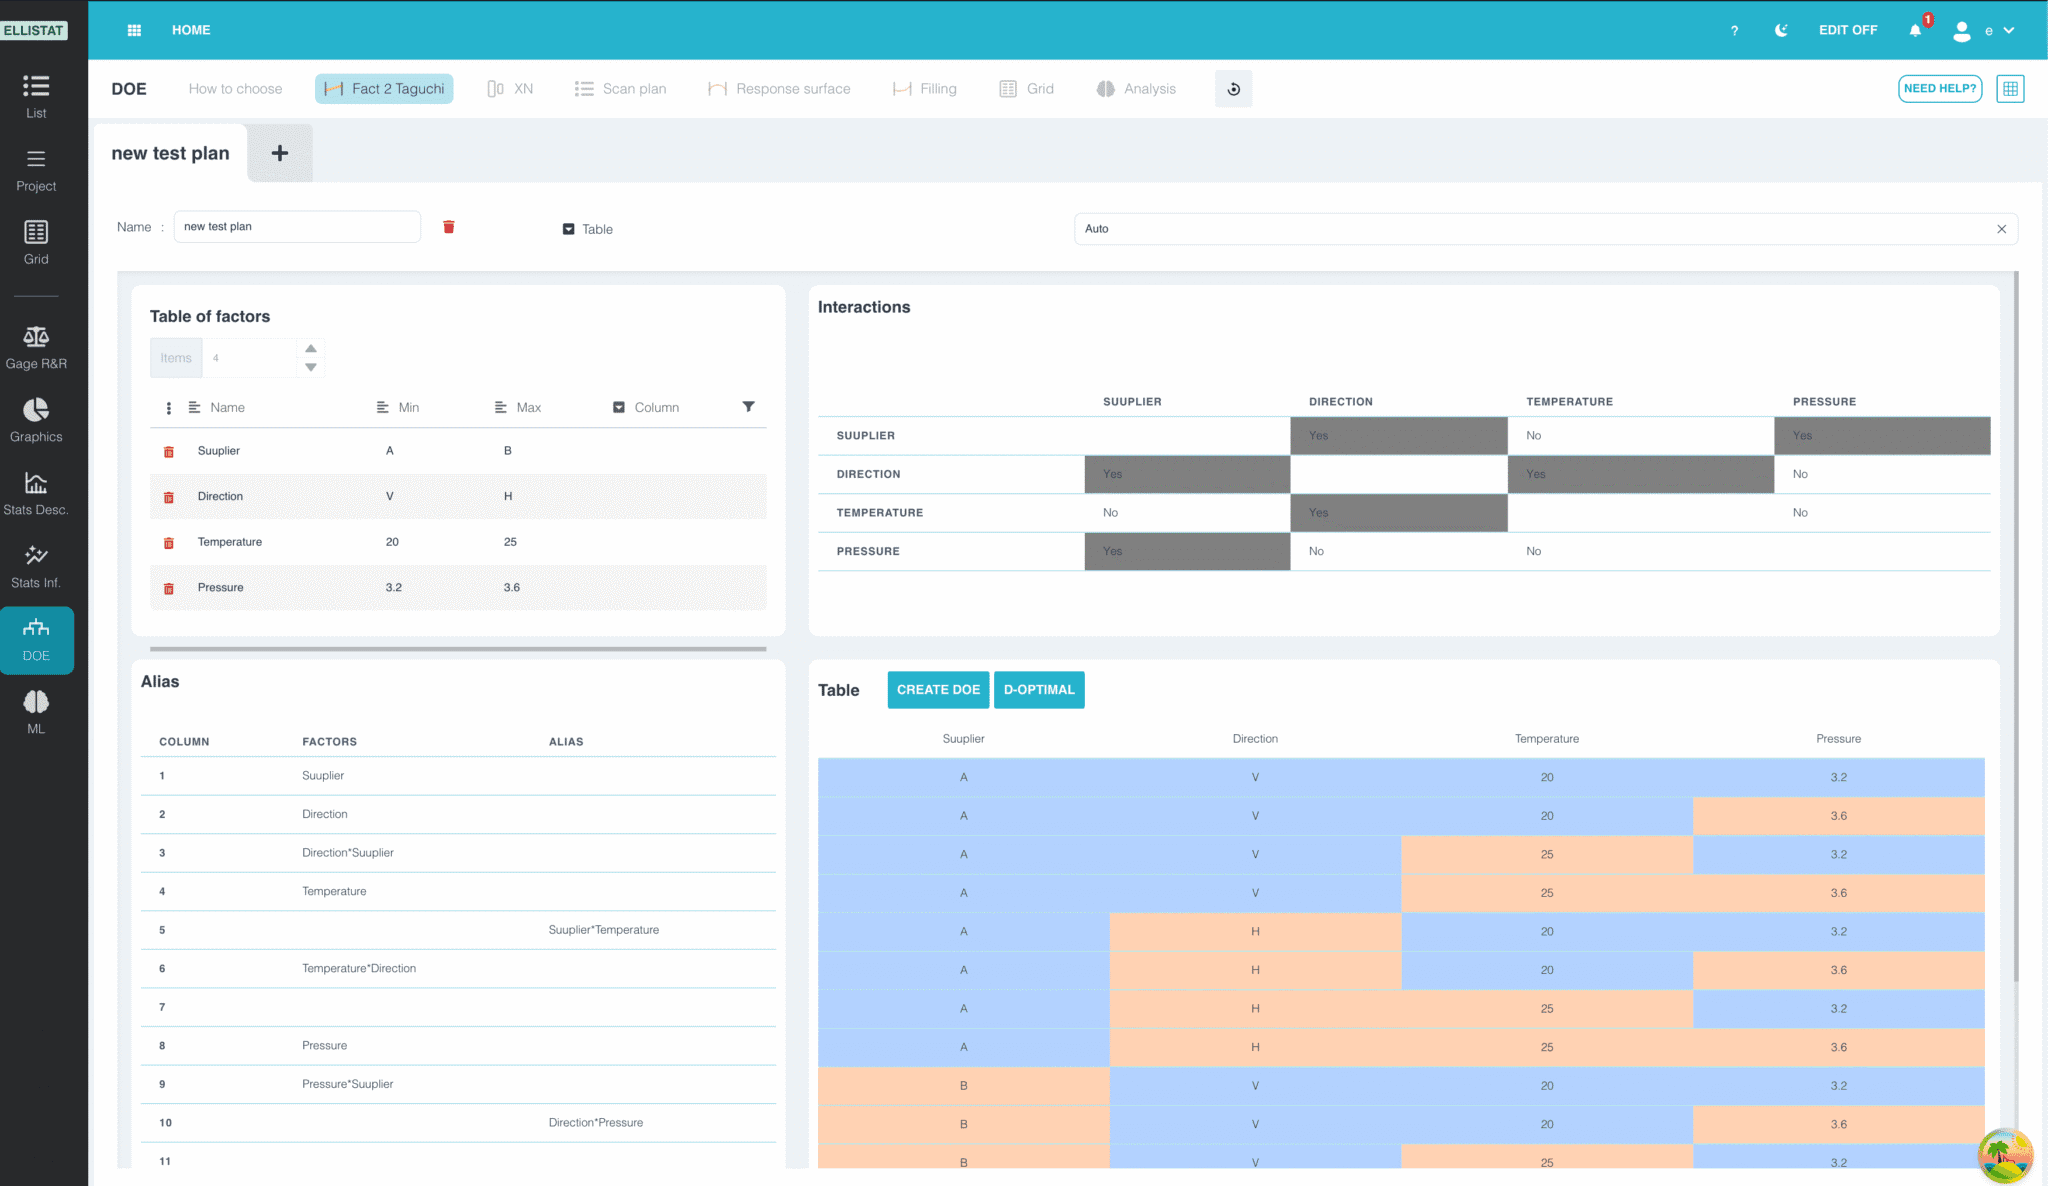The height and width of the screenshot is (1186, 2048).
Task: Click the plan Name input field
Action: 297,227
